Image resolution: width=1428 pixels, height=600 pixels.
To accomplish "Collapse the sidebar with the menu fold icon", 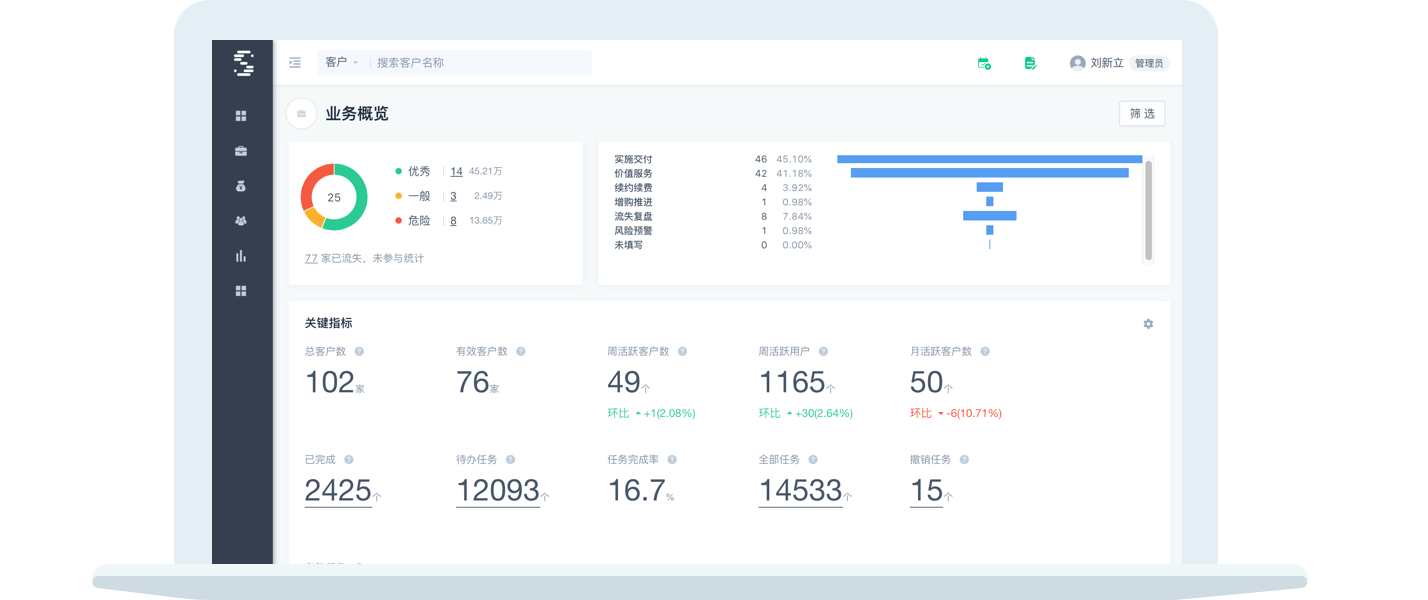I will tap(295, 63).
